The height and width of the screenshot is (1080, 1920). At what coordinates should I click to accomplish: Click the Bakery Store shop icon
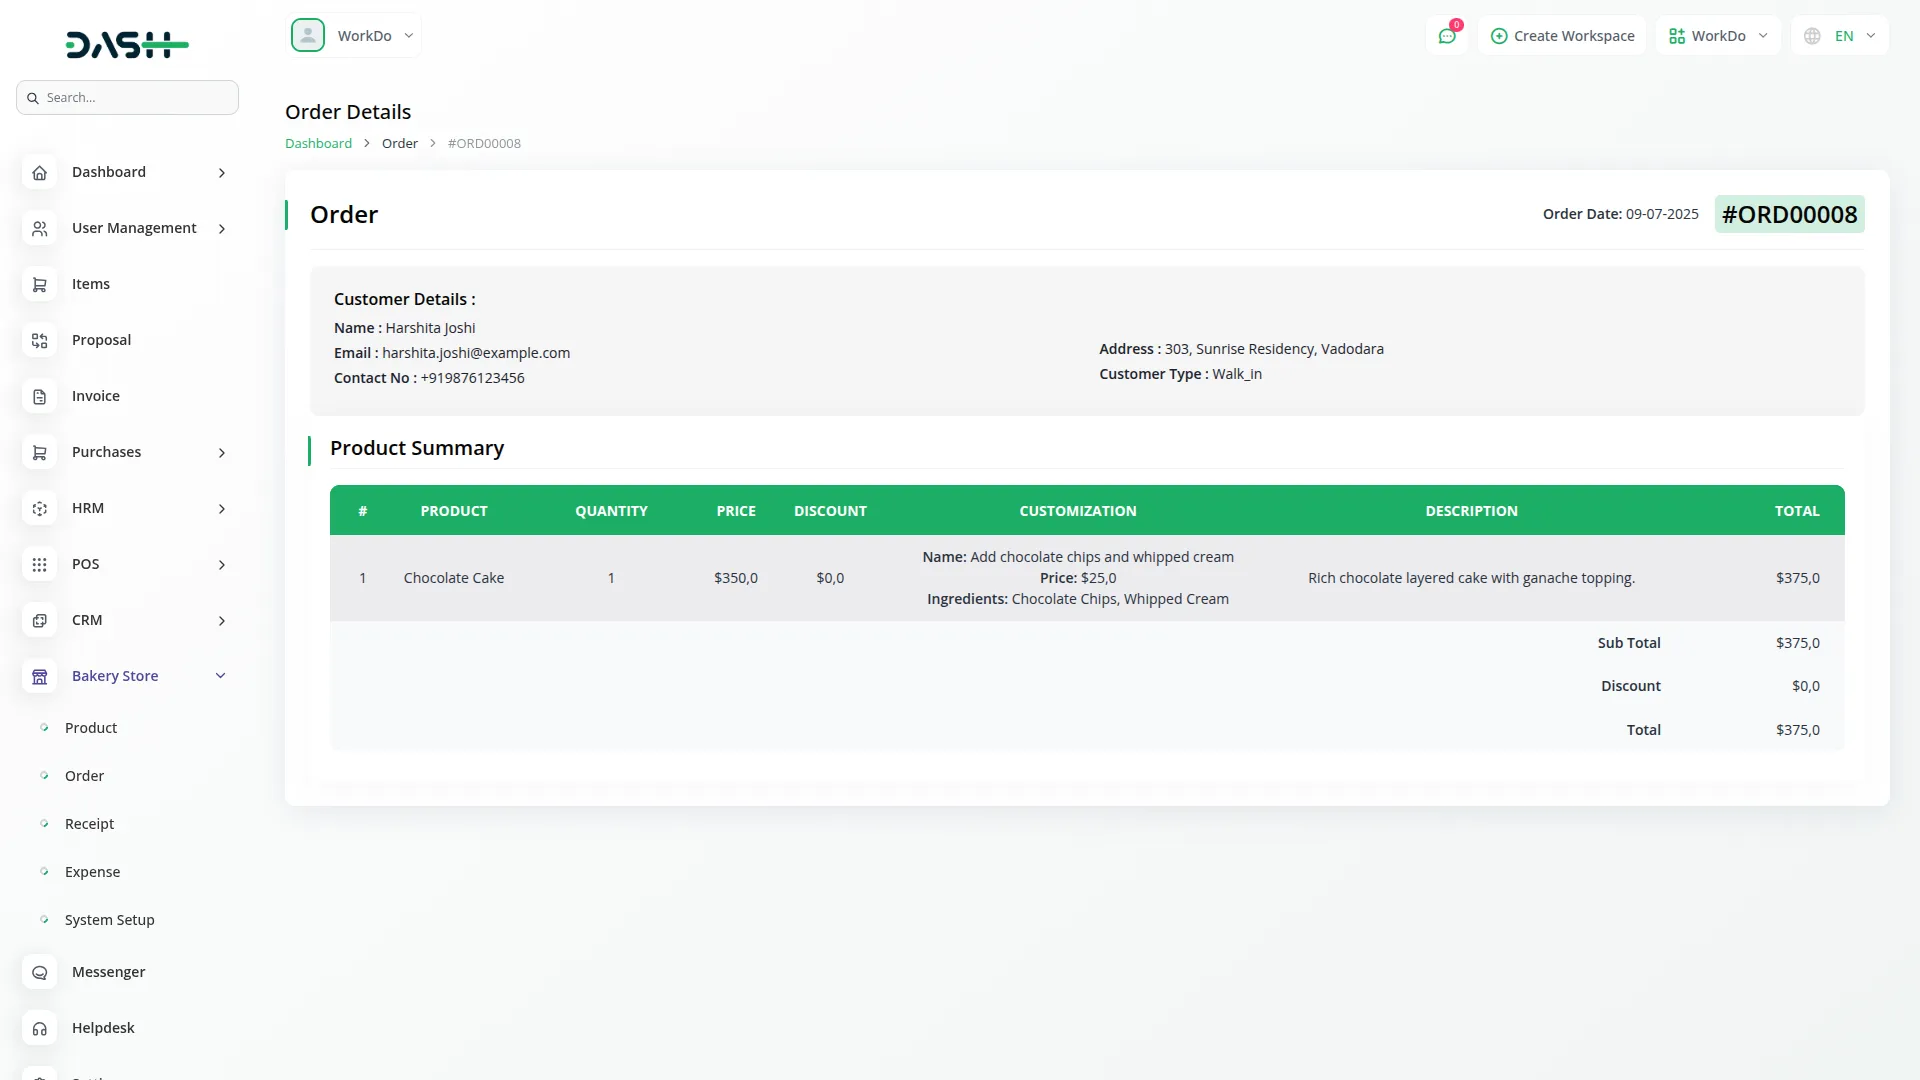pos(39,677)
